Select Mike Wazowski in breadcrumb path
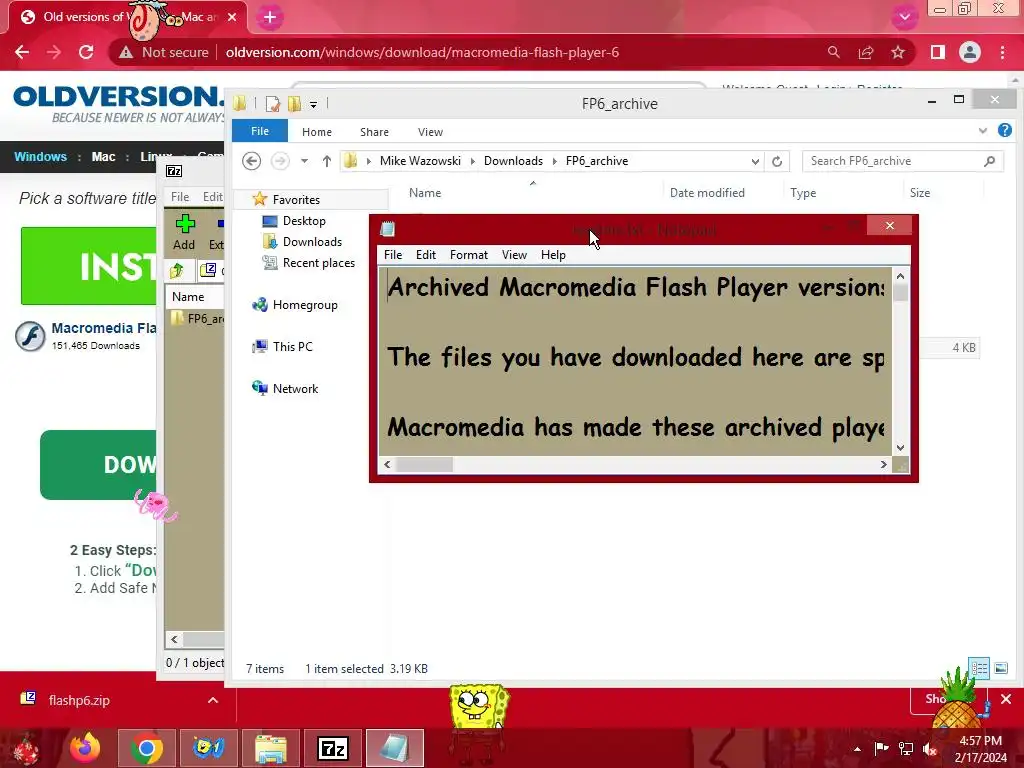Viewport: 1024px width, 768px height. [x=420, y=161]
